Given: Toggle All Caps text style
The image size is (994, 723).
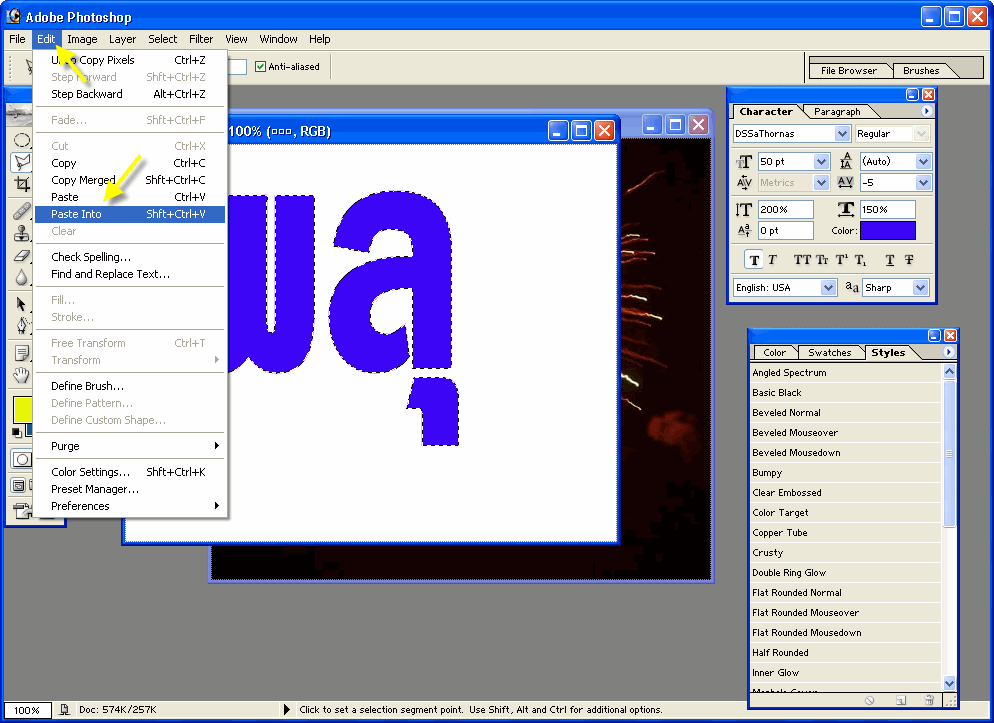Looking at the screenshot, I should click(802, 260).
